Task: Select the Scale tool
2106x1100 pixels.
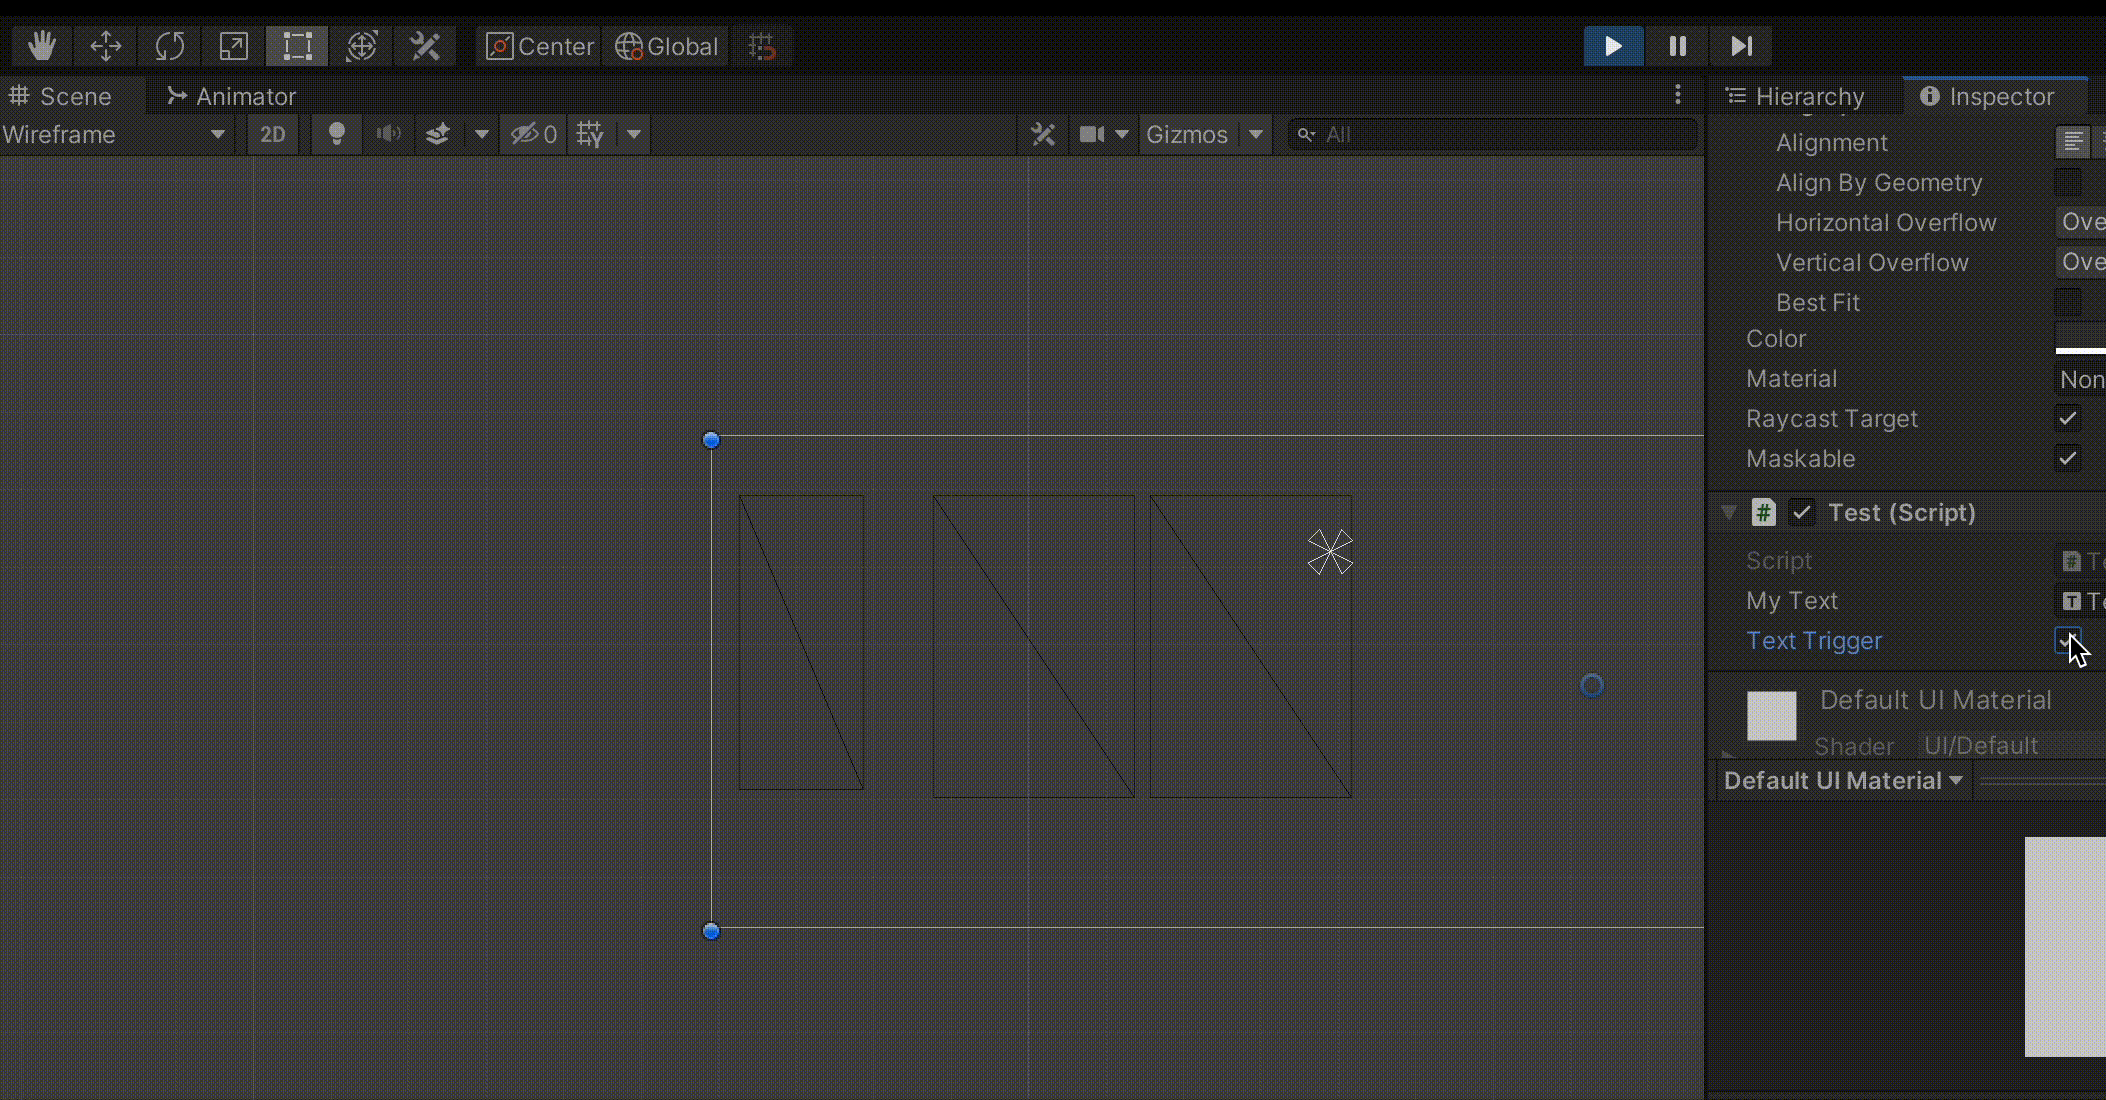Action: point(233,46)
